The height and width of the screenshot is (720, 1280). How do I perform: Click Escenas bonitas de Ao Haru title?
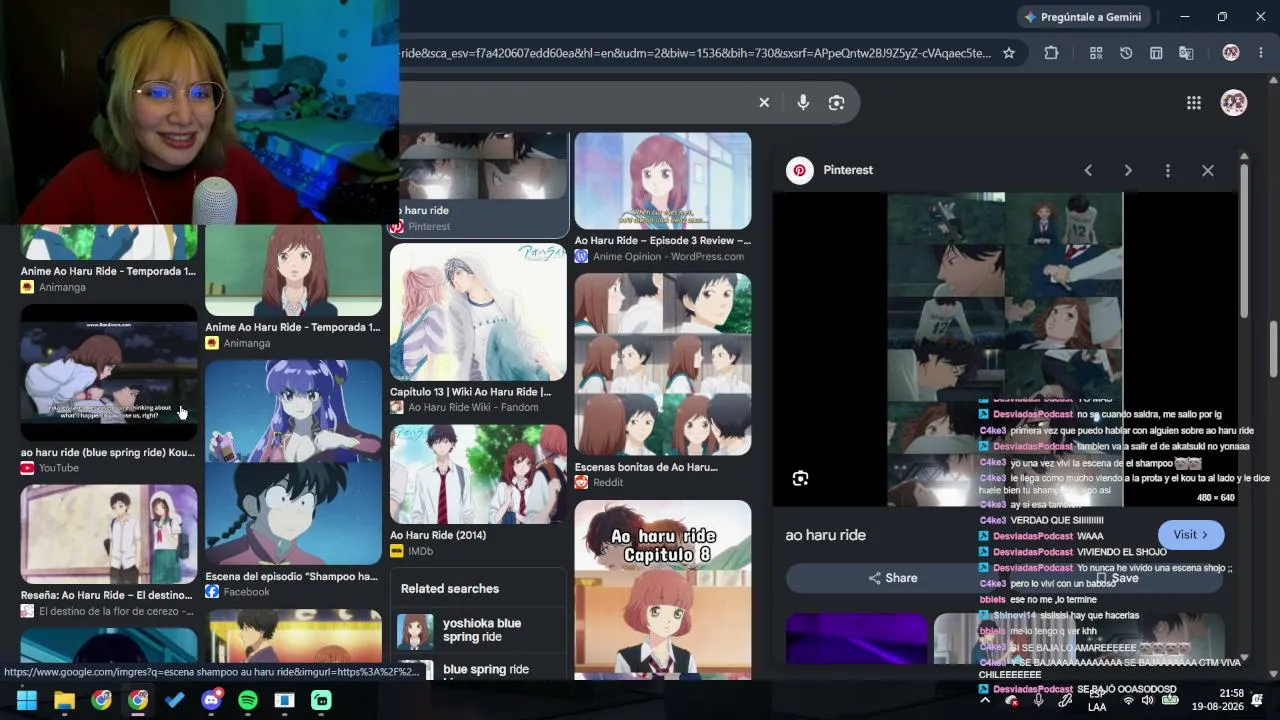point(647,467)
